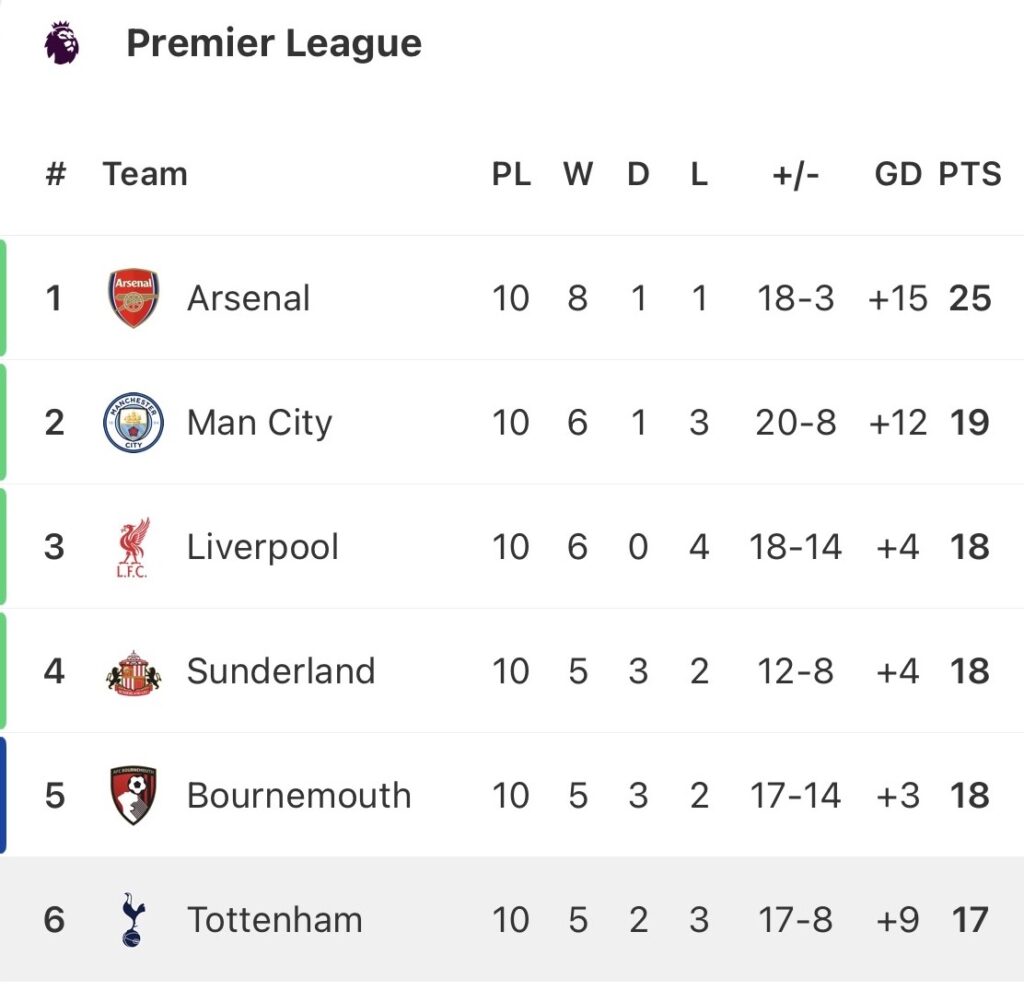
Task: Open the Premier League title link
Action: point(274,43)
